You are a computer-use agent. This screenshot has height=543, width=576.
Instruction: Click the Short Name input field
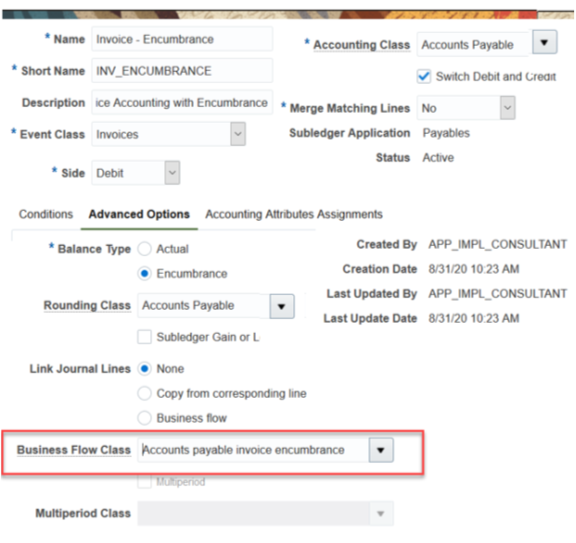[182, 71]
